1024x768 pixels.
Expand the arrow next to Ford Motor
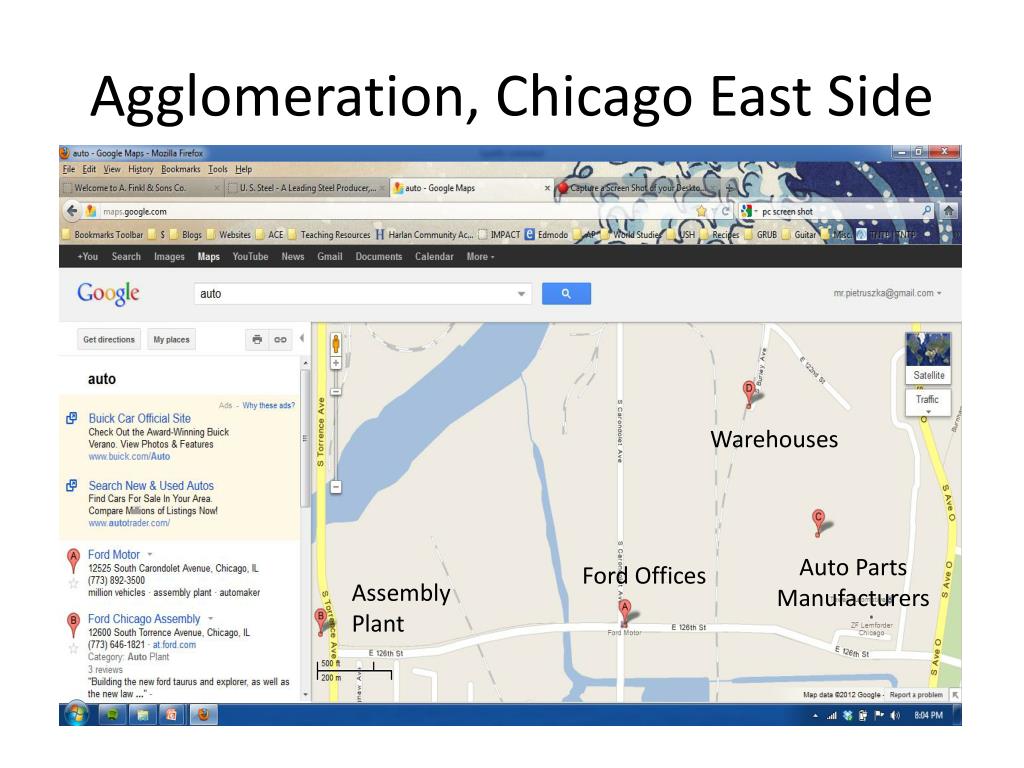click(x=150, y=554)
